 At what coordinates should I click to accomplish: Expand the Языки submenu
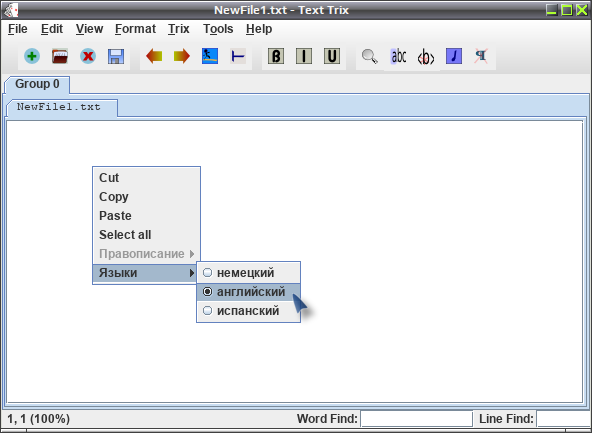[145, 273]
